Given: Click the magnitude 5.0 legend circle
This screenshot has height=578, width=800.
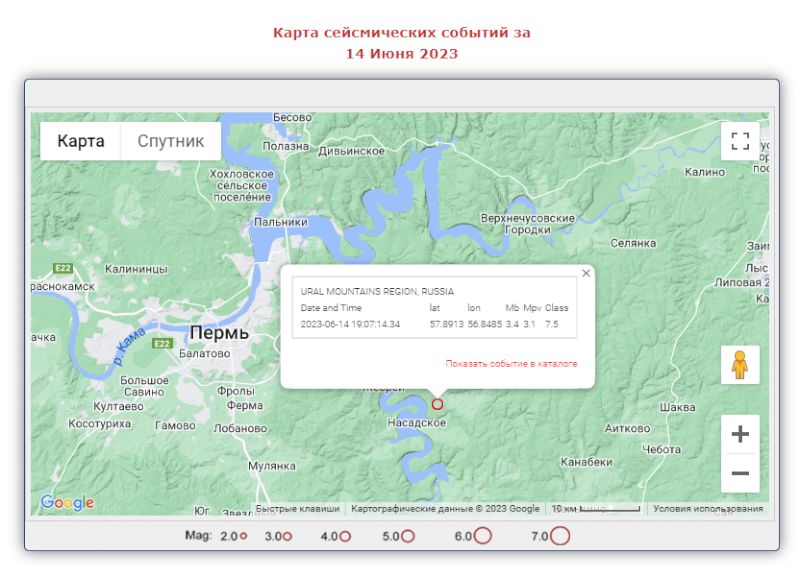Looking at the screenshot, I should point(408,536).
